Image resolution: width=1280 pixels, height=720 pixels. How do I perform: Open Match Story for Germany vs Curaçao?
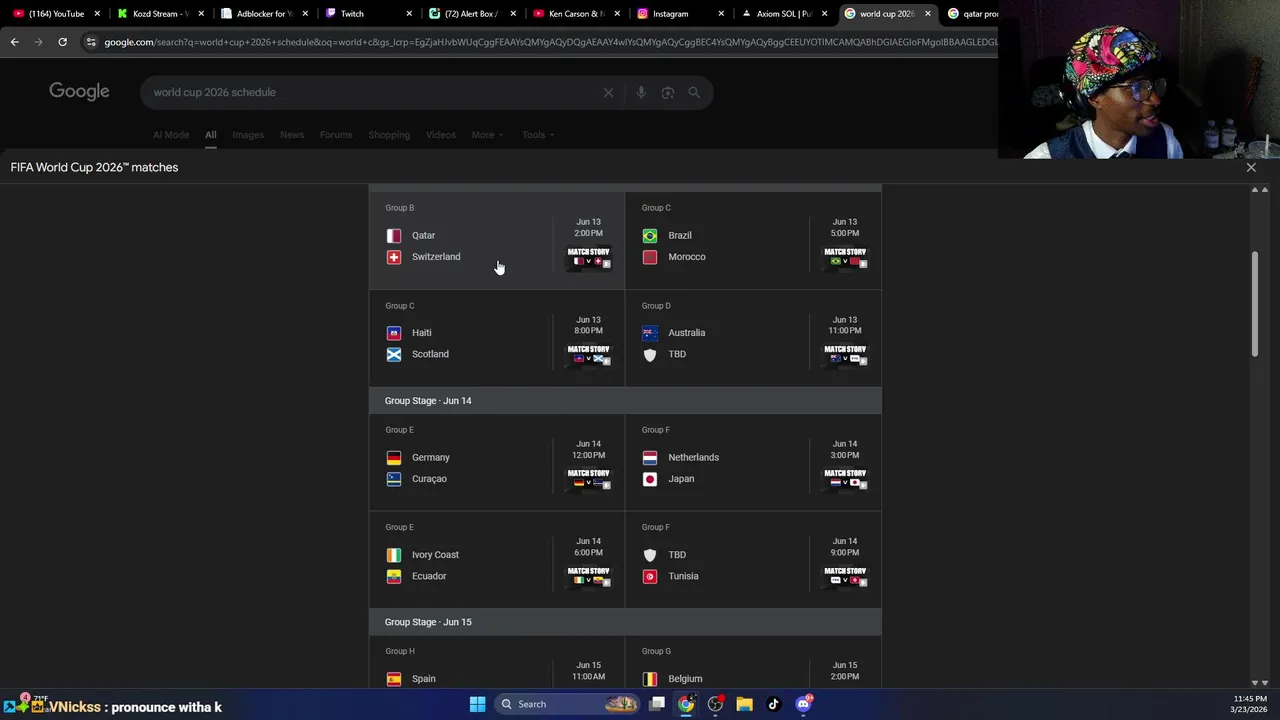[x=588, y=479]
